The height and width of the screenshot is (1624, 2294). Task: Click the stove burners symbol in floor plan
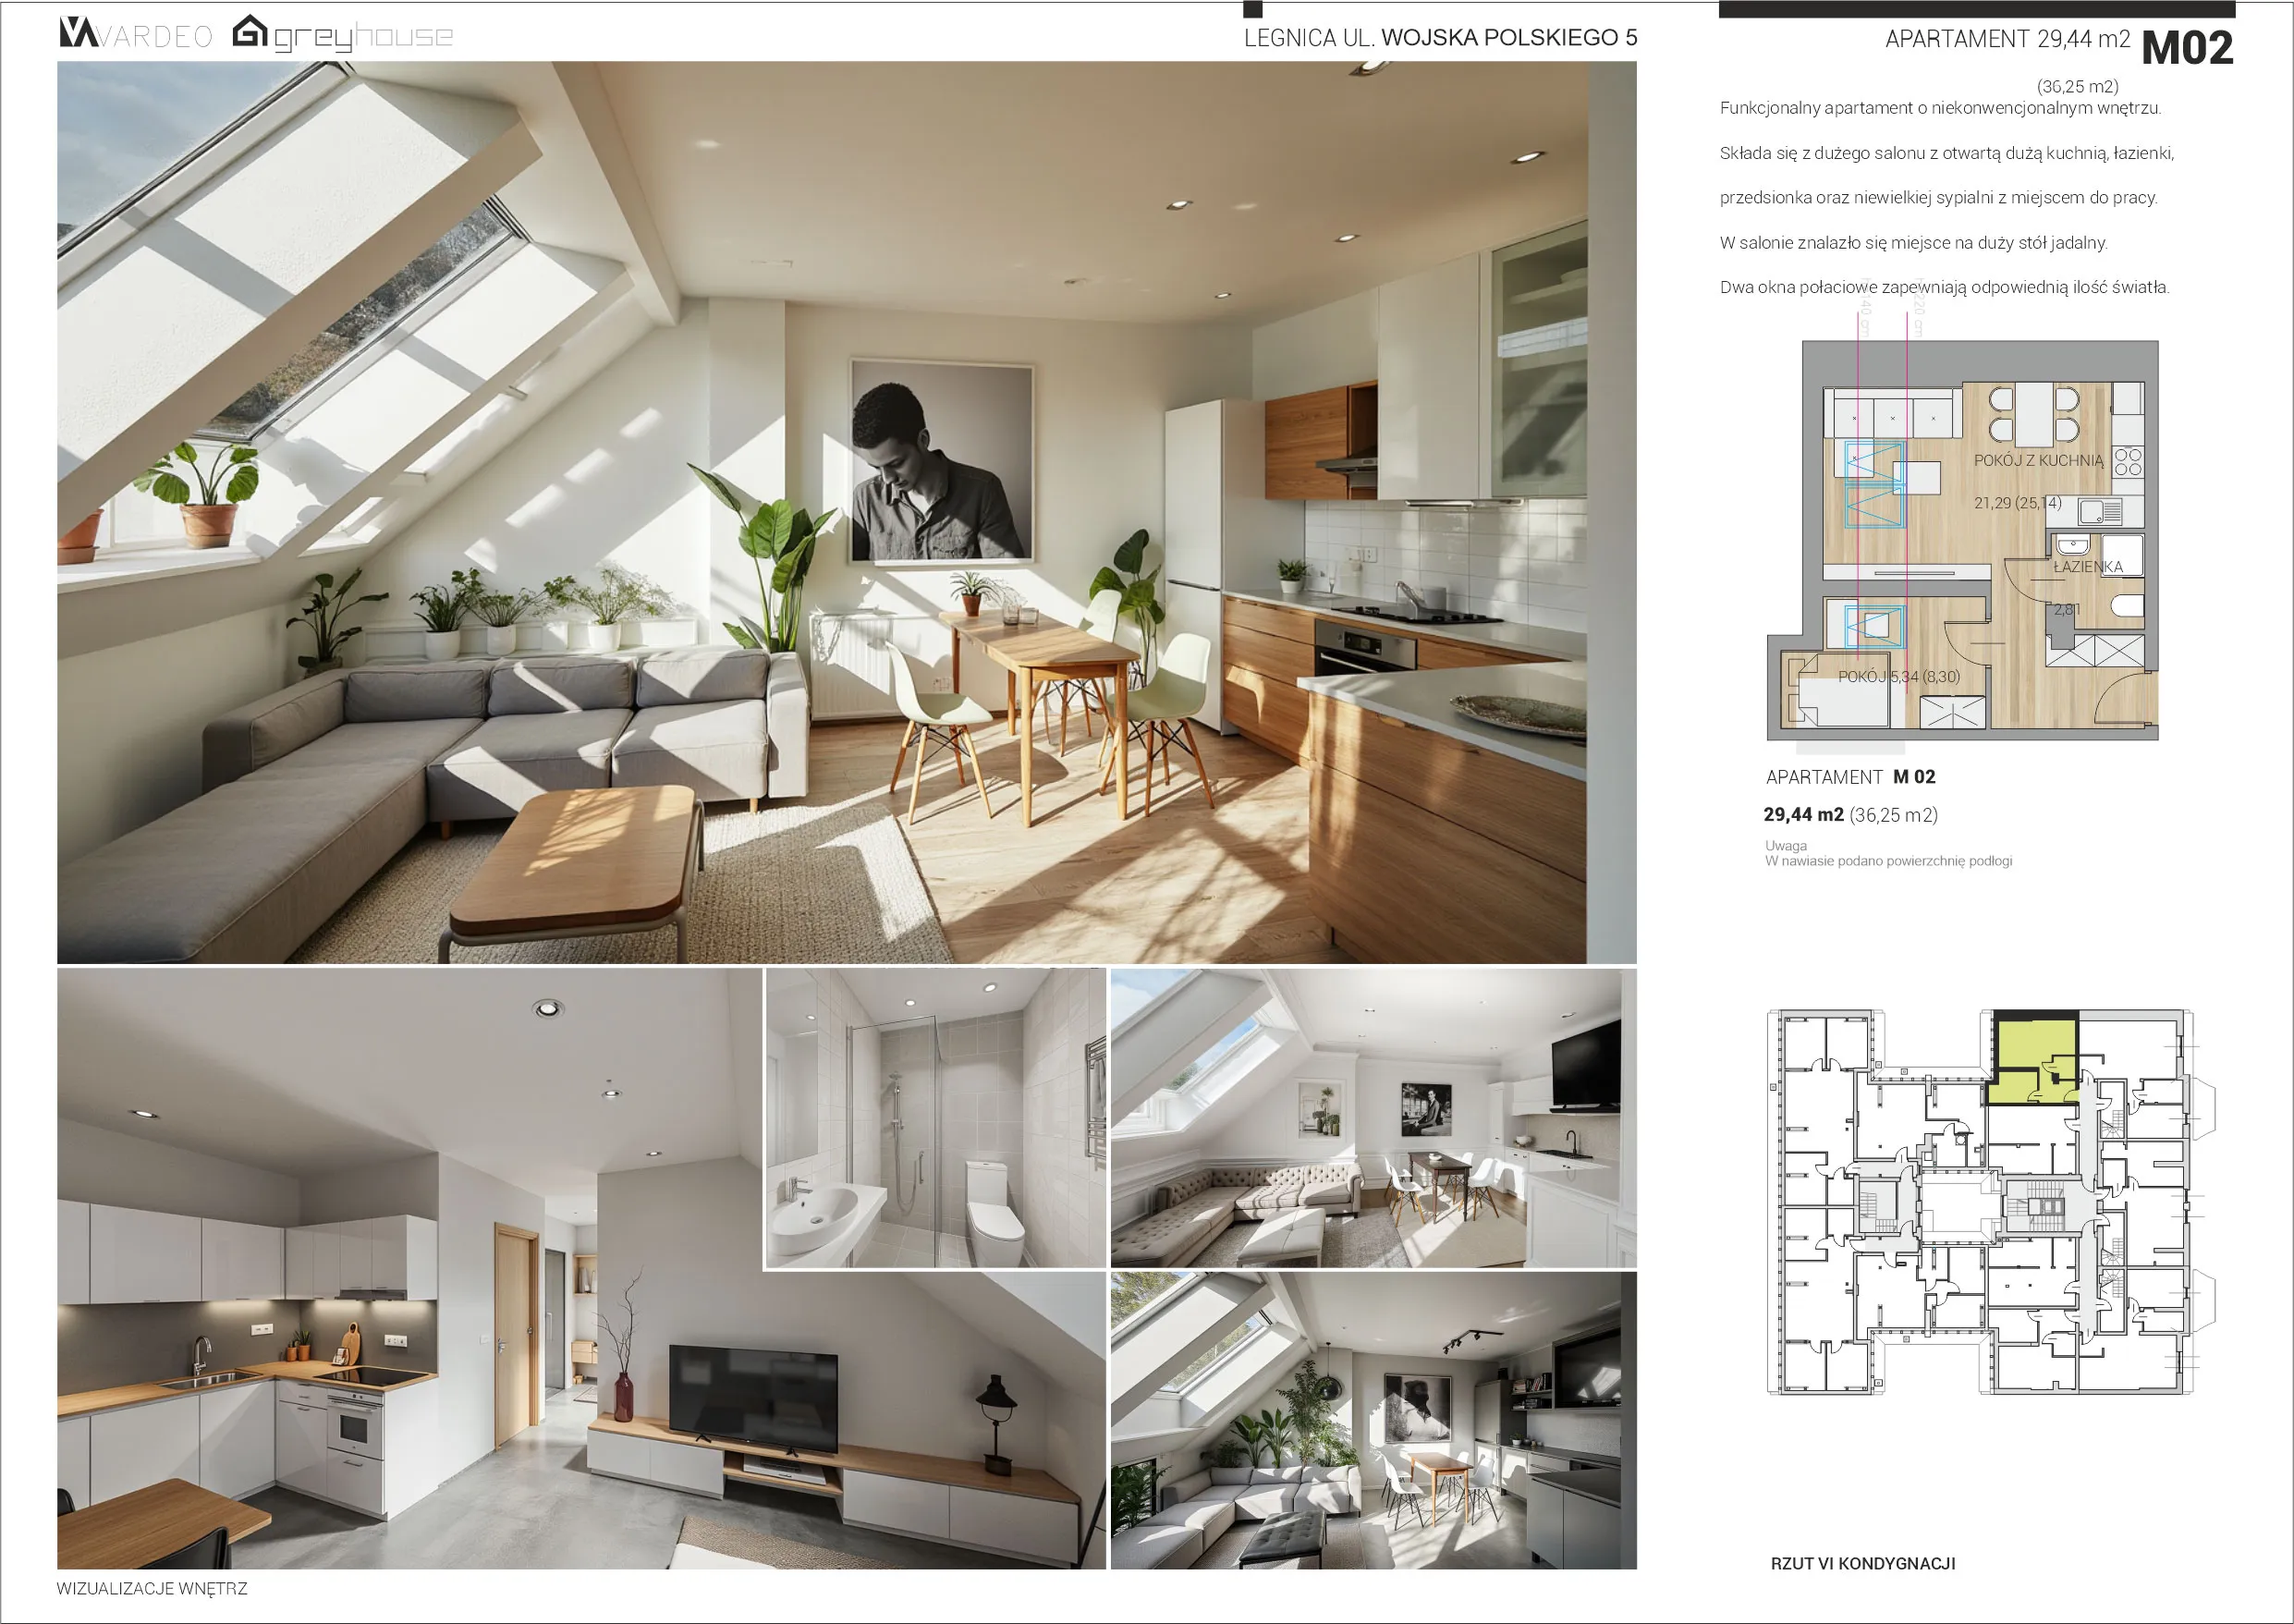[x=2128, y=462]
